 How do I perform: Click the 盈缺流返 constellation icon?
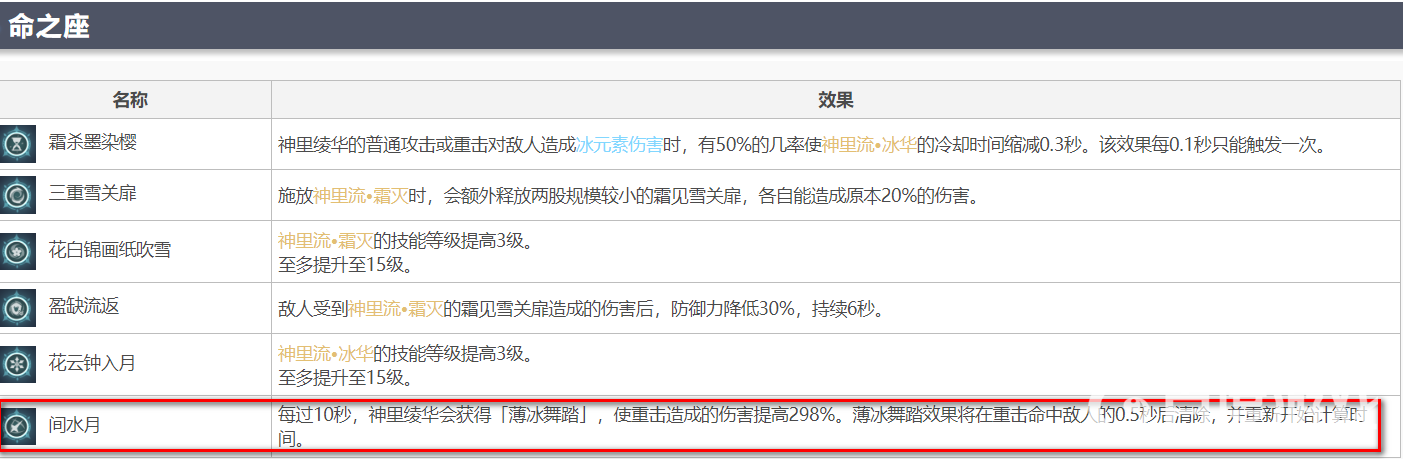(18, 307)
